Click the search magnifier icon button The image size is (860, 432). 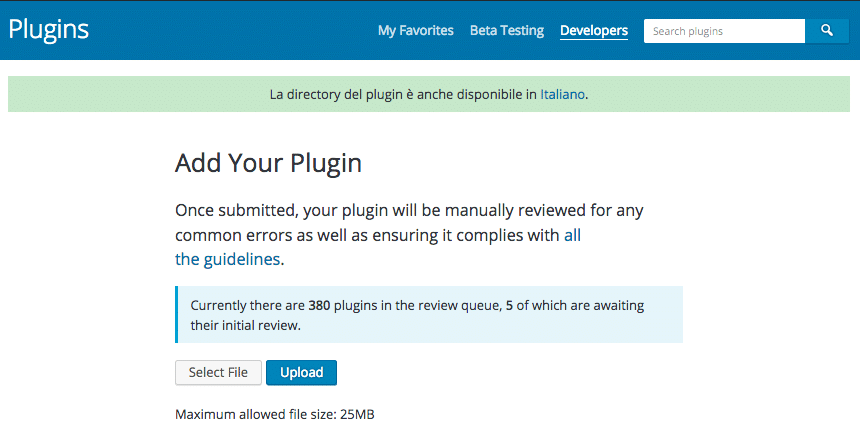click(827, 31)
